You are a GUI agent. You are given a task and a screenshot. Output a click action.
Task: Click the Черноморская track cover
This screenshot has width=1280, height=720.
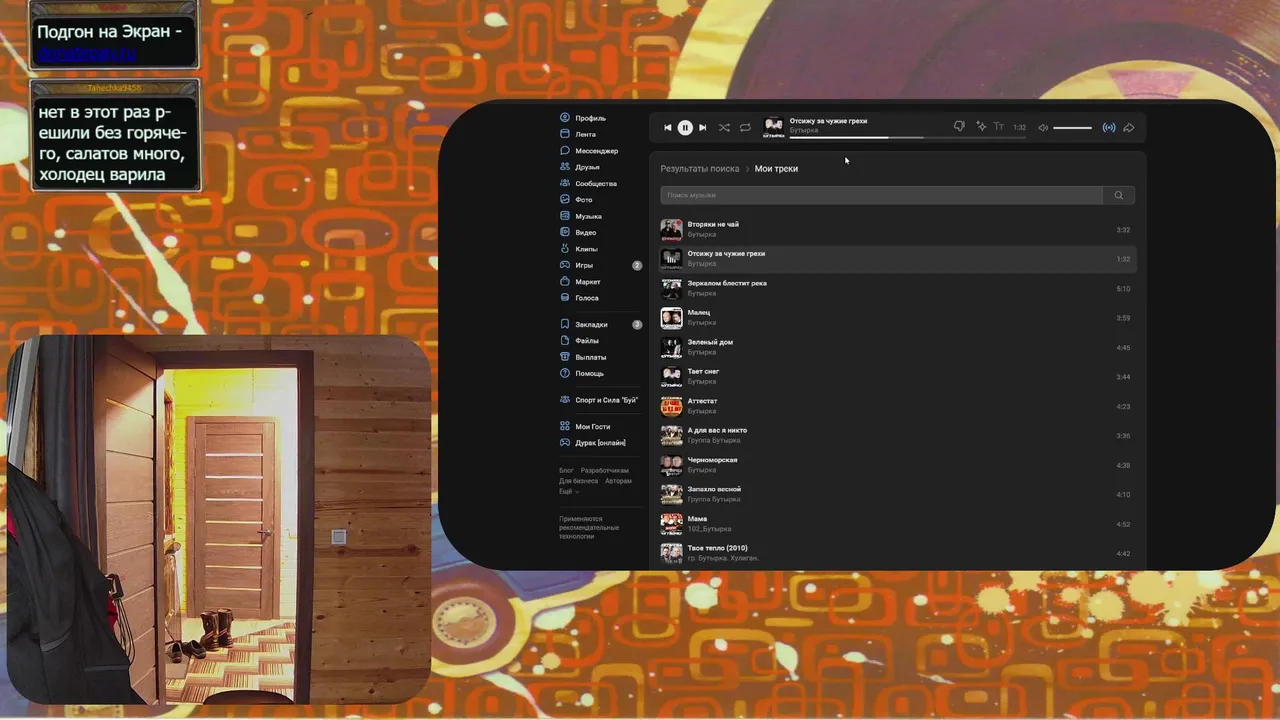click(x=671, y=465)
